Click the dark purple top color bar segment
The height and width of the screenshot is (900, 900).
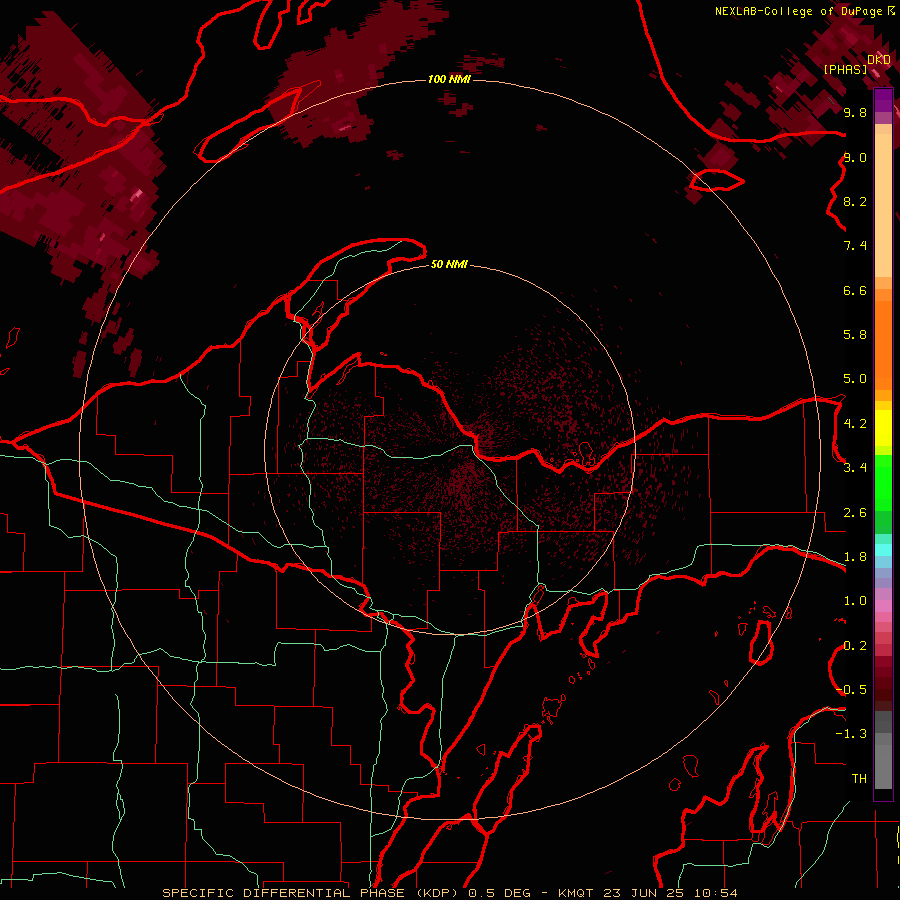pyautogui.click(x=883, y=100)
